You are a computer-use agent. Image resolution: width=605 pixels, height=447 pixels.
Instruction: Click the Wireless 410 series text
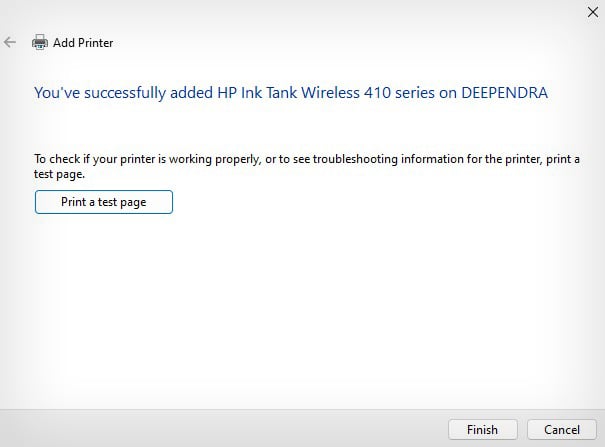[368, 93]
